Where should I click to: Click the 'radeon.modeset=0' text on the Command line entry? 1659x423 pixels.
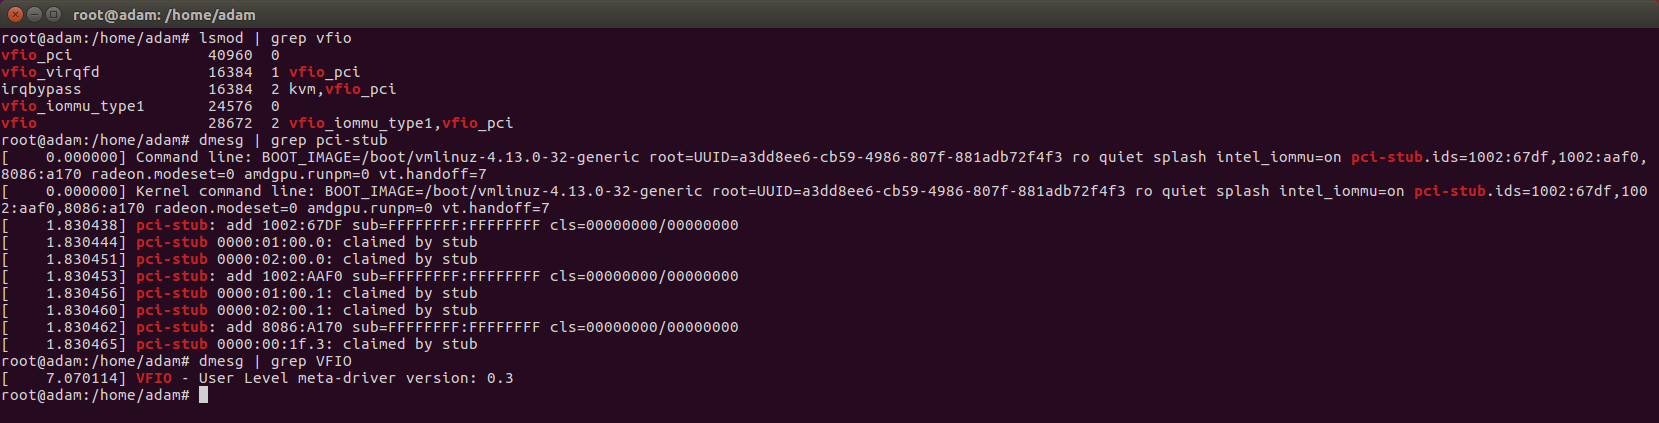tap(163, 174)
